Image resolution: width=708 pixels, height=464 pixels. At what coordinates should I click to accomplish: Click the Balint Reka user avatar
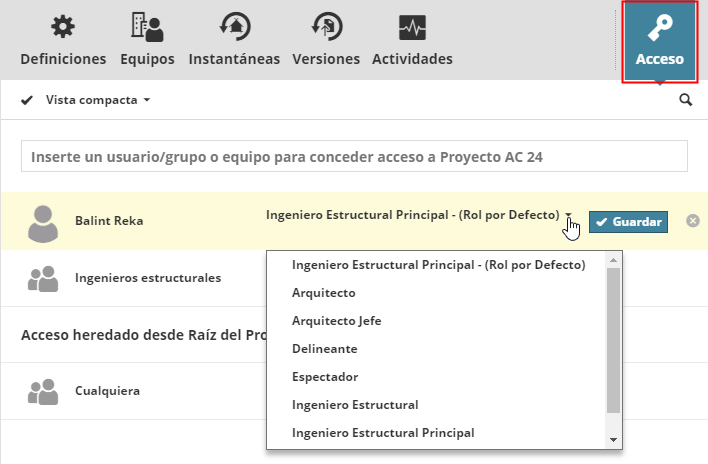[x=42, y=222]
